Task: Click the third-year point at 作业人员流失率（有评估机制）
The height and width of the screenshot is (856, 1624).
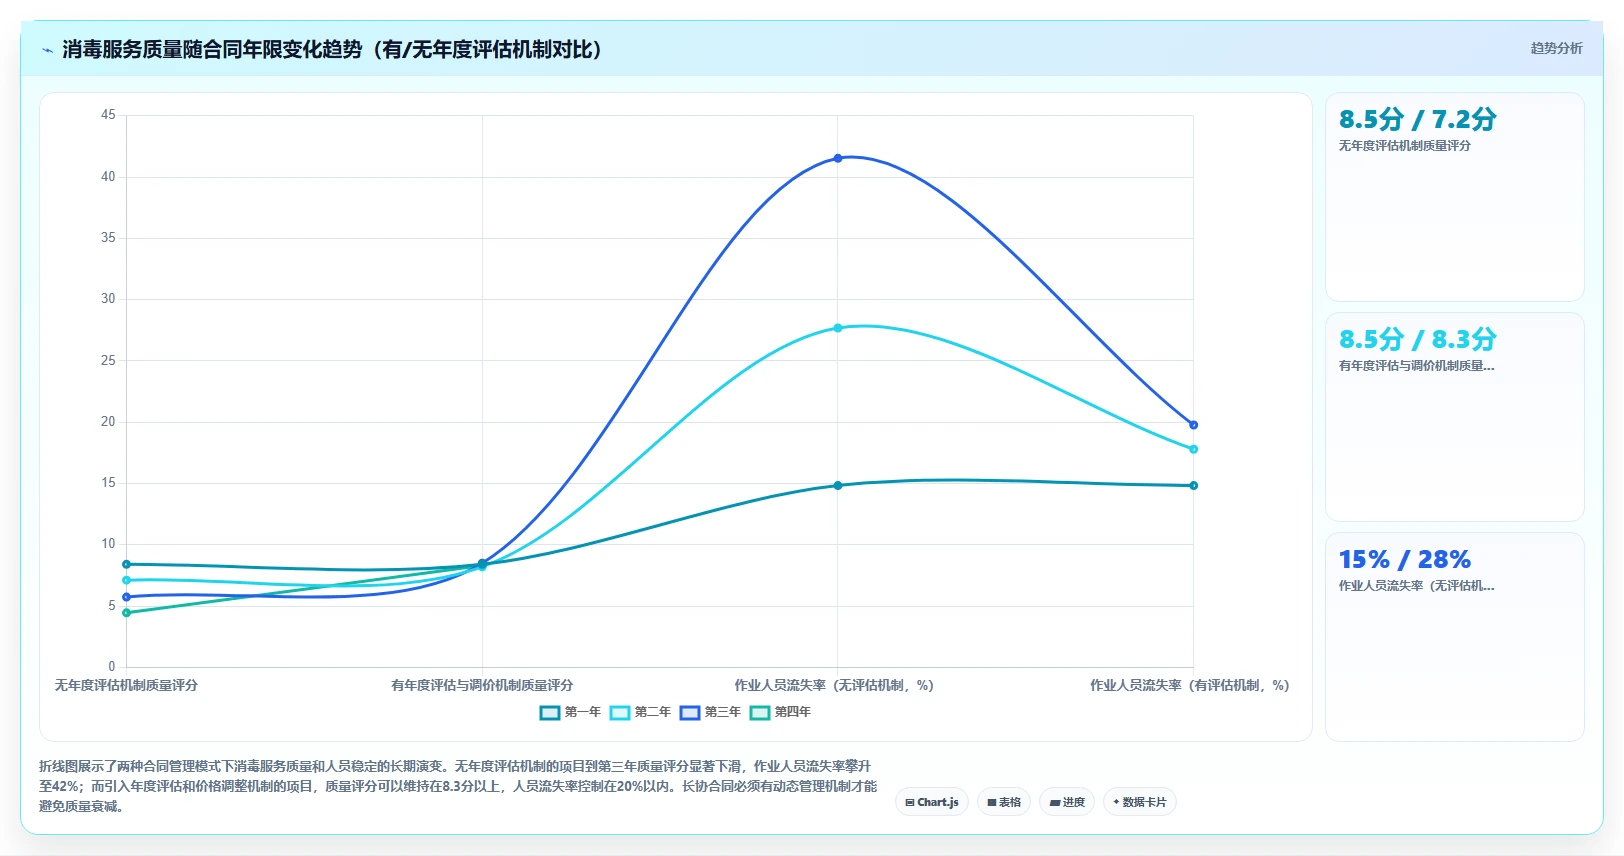Action: point(1193,425)
